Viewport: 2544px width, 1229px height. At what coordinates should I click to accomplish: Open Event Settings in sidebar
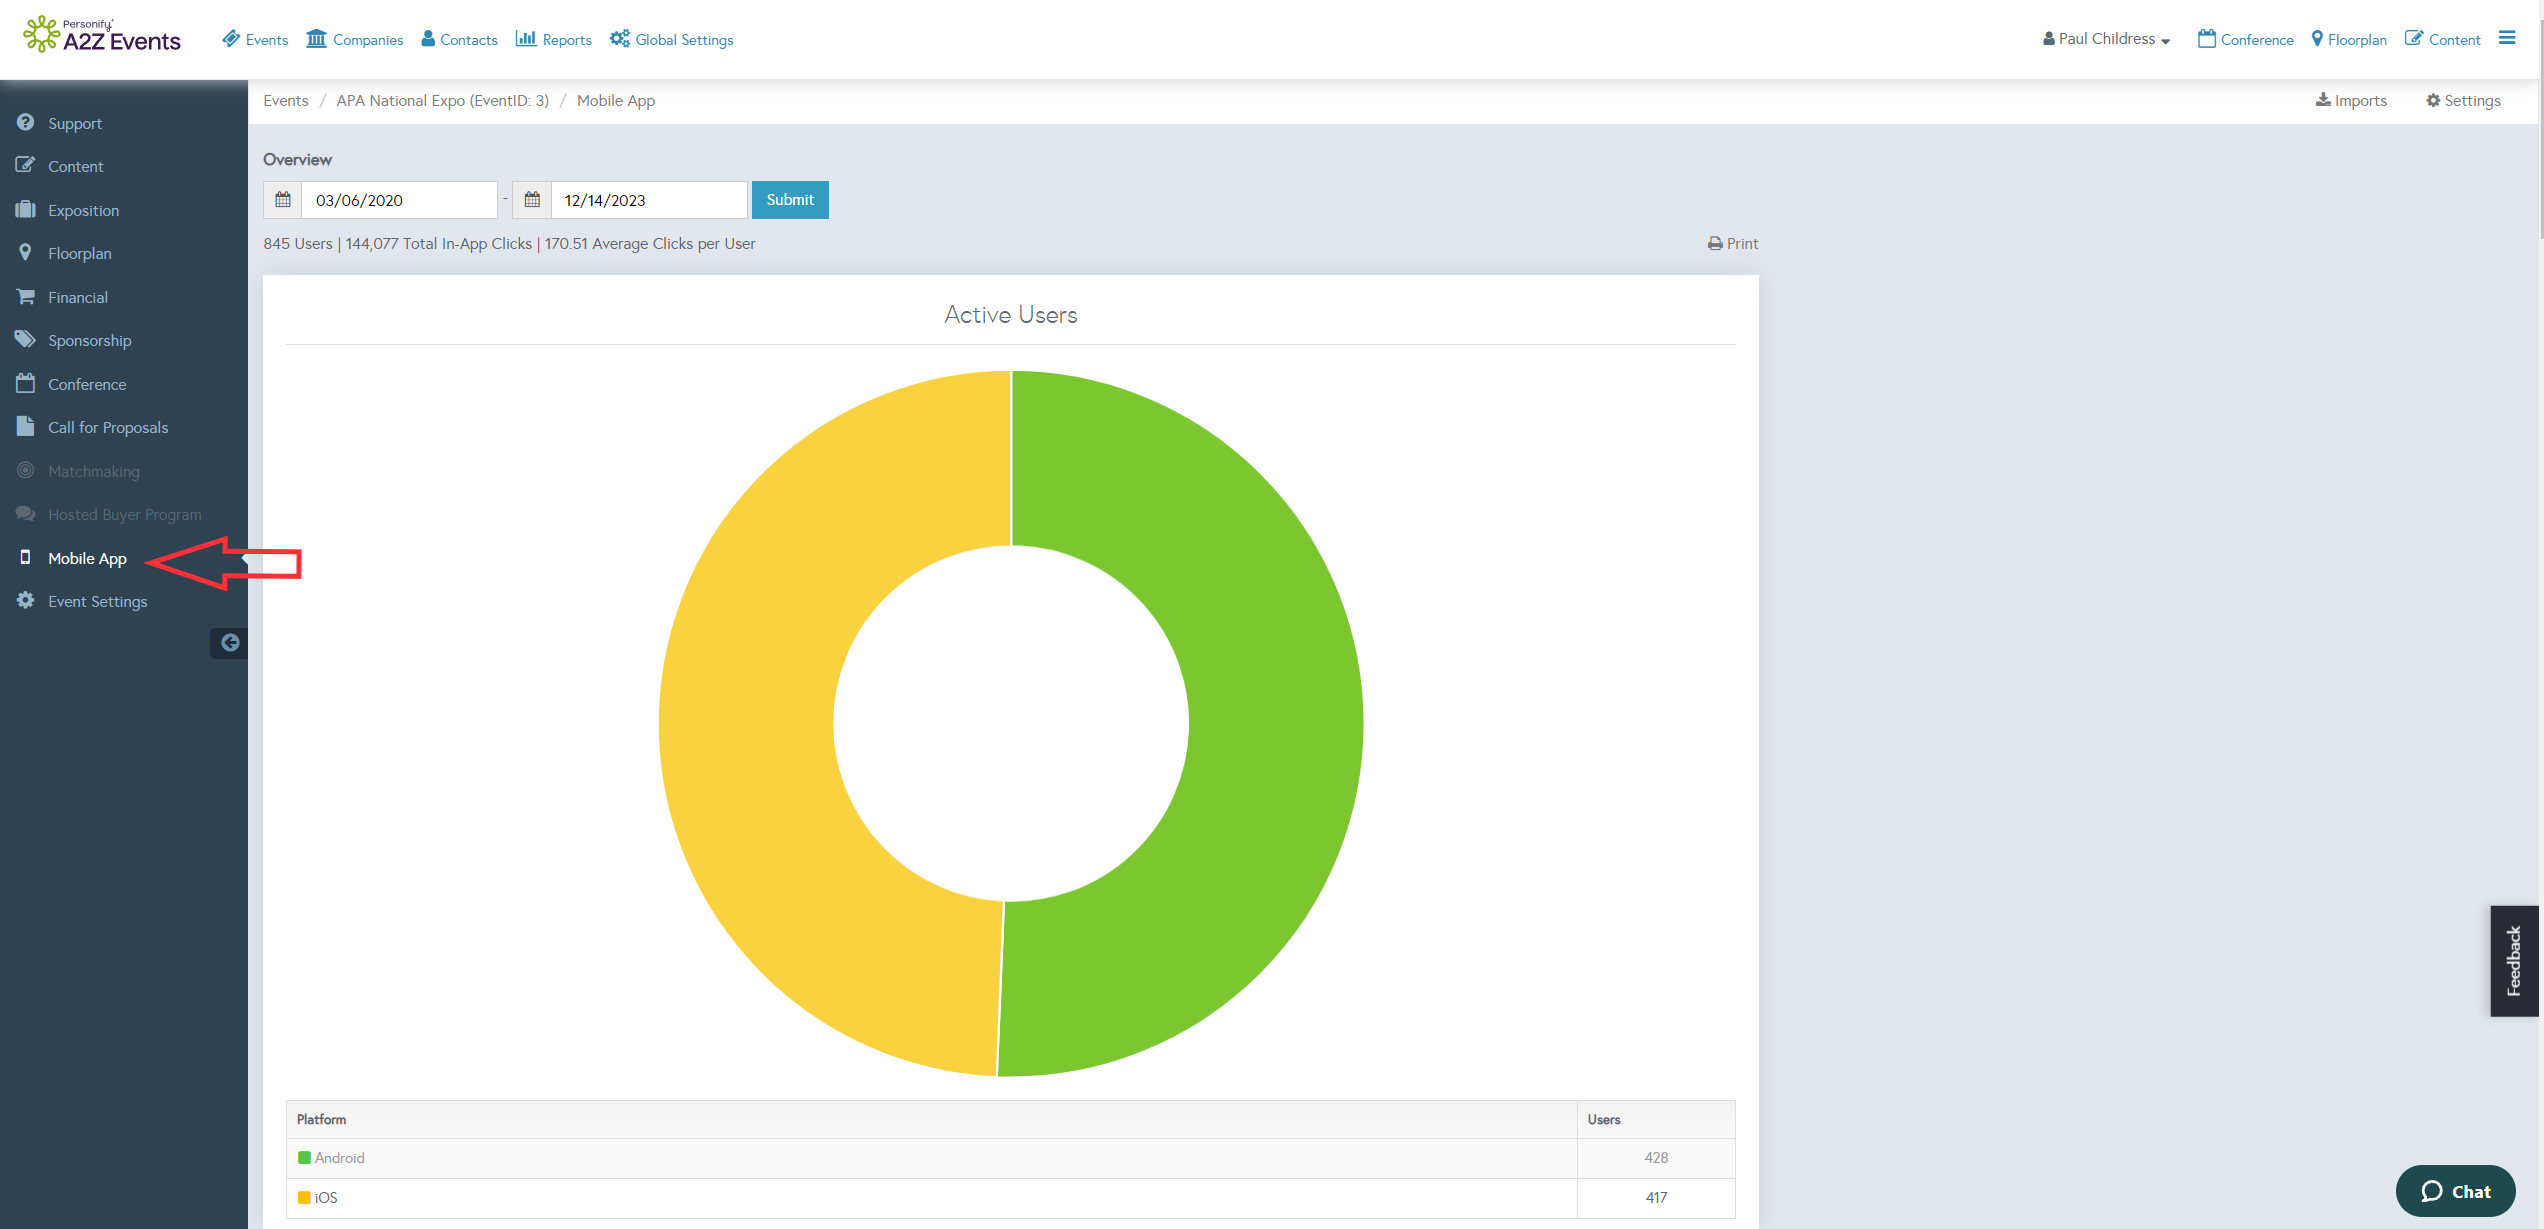tap(97, 602)
